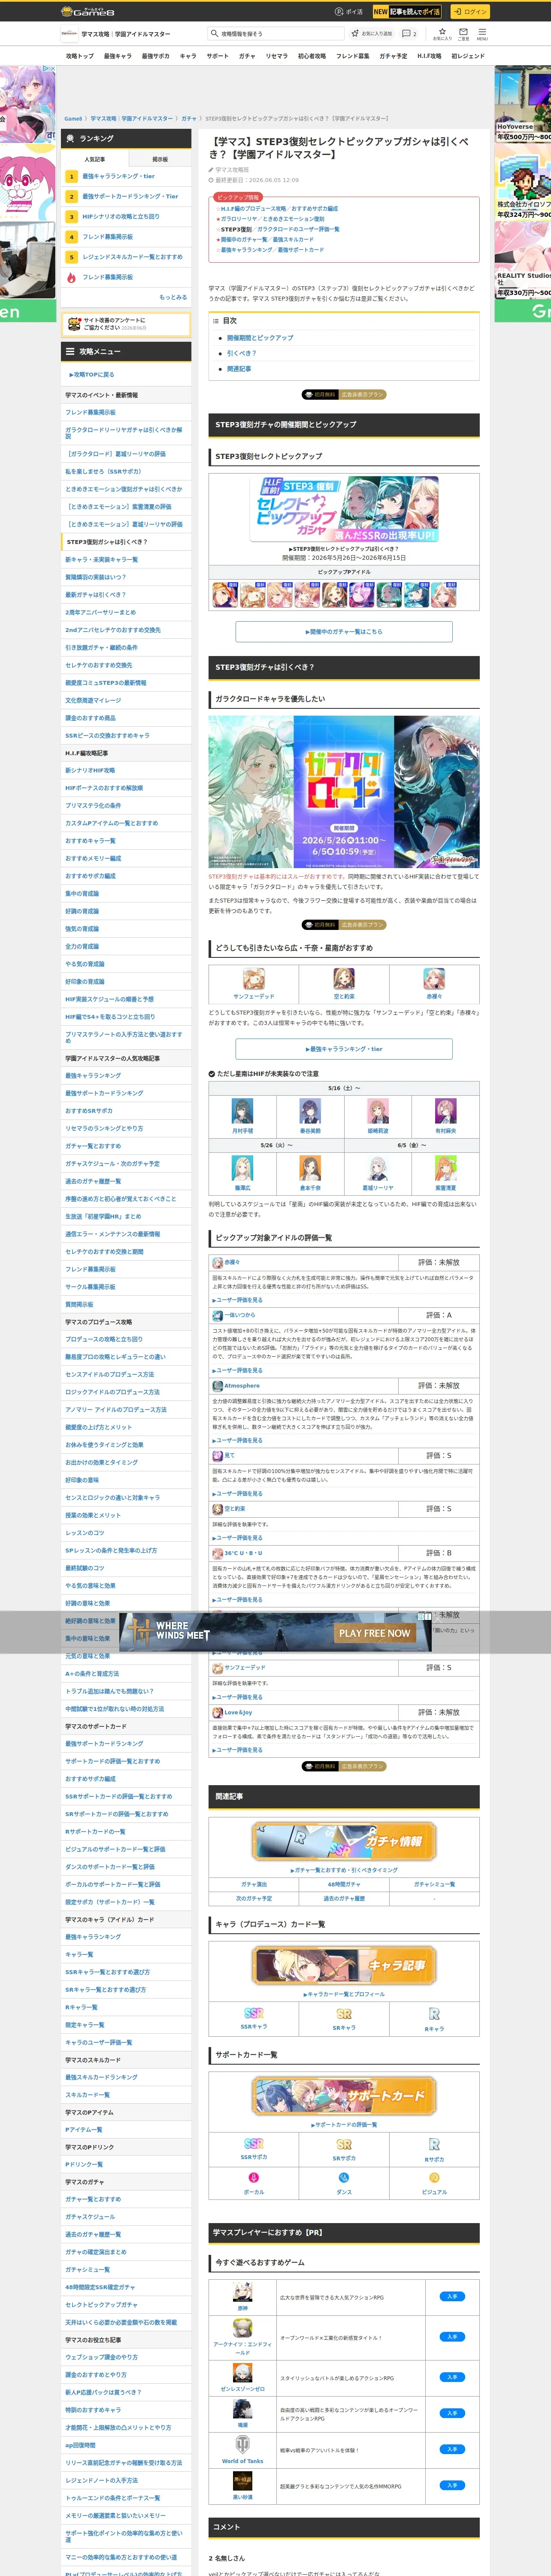Open the Game8 logo home link
551x2576 pixels.
pos(88,11)
